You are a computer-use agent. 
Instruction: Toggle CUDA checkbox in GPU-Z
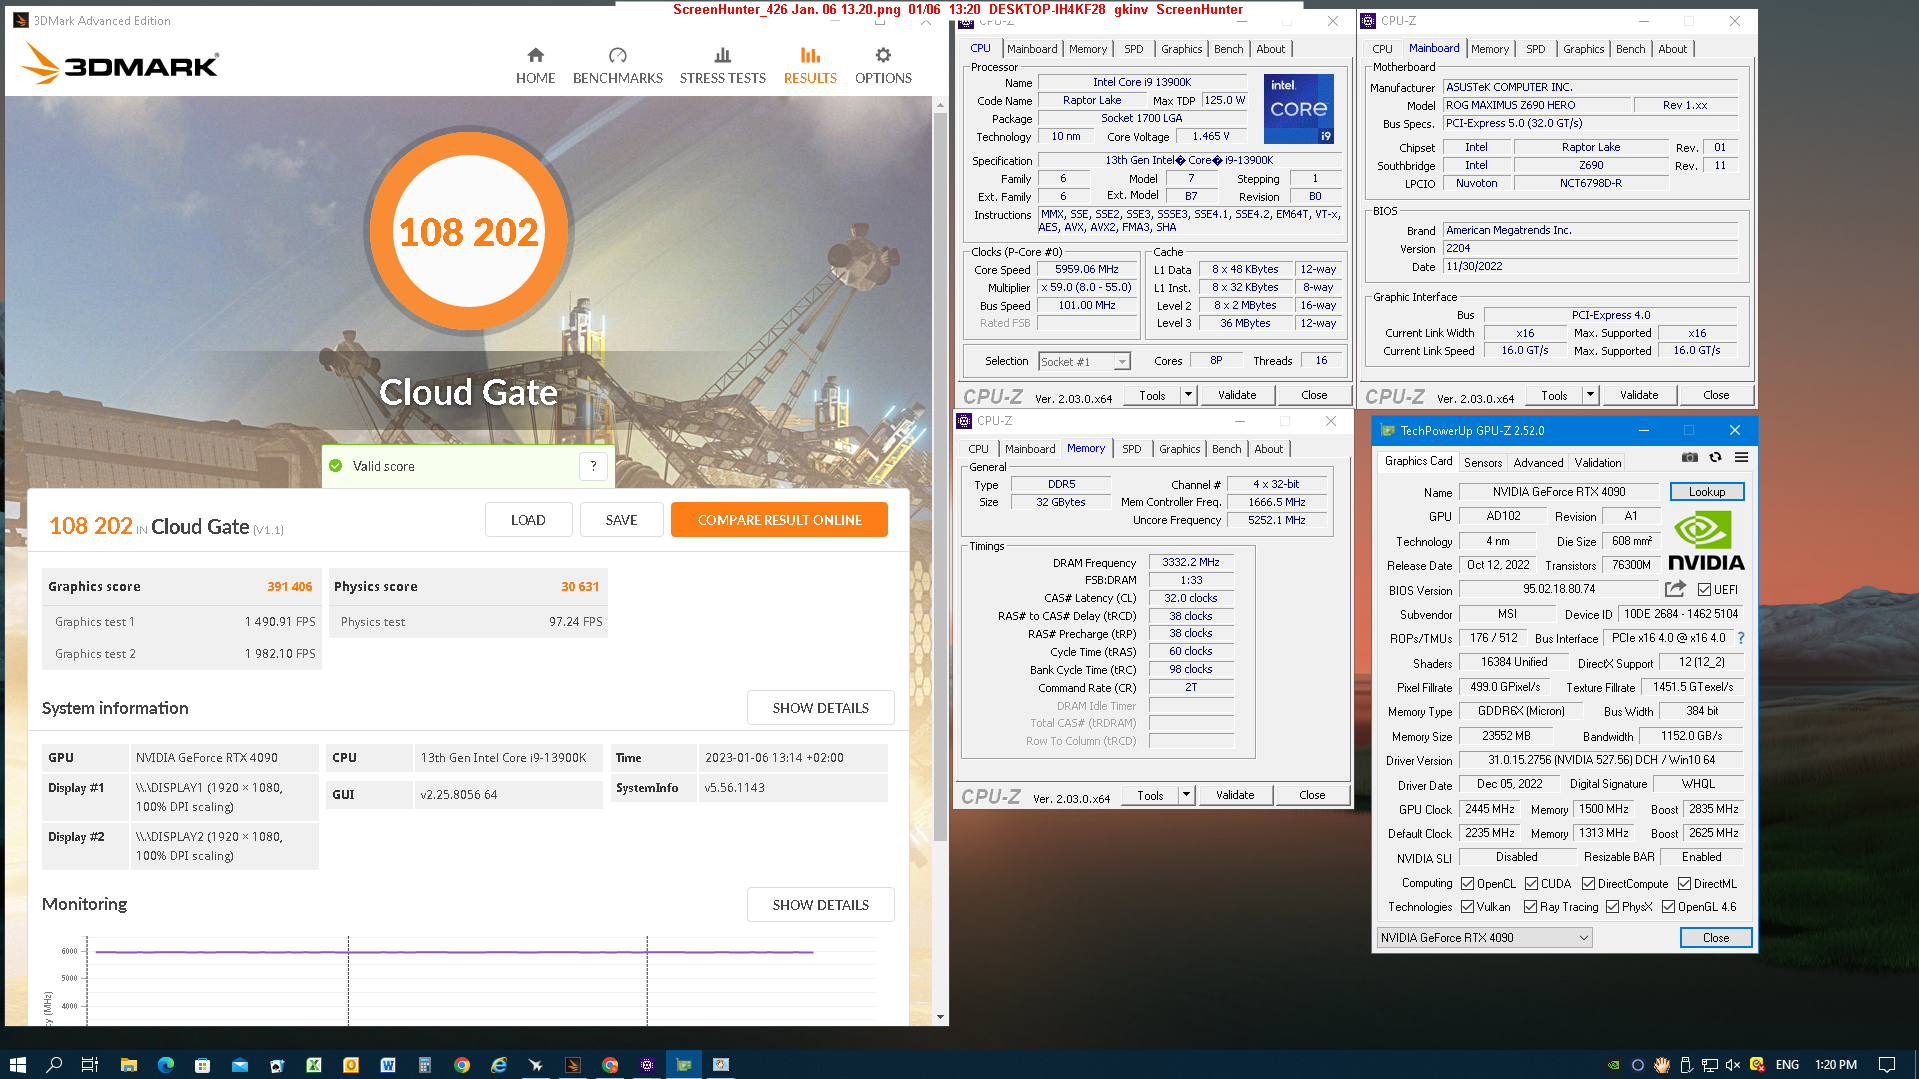[1531, 884]
